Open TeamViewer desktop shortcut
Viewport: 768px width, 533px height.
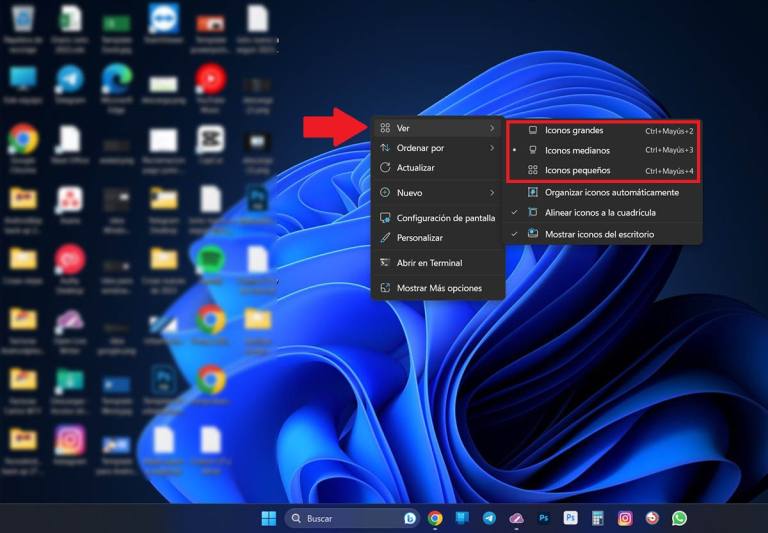pyautogui.click(x=163, y=20)
